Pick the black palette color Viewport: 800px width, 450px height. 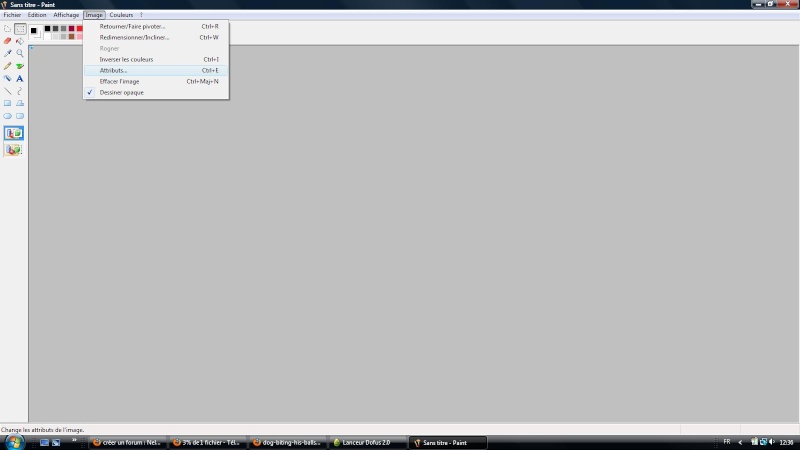47,29
